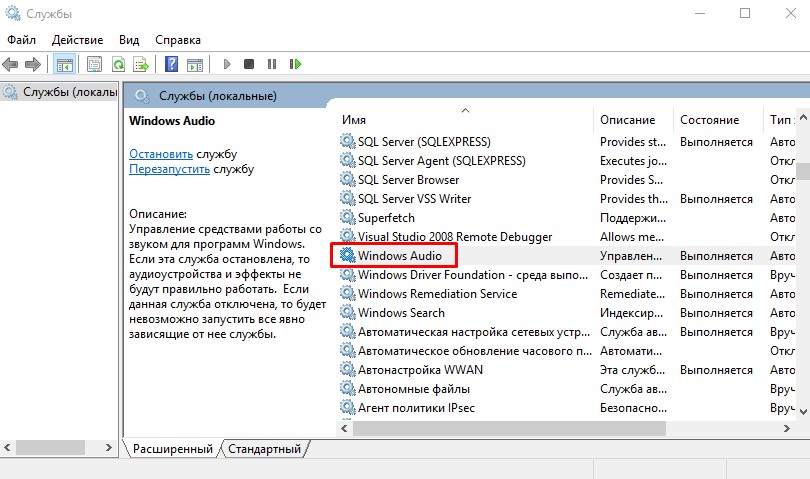Restart the service with the restart icon
810x479 pixels.
(x=295, y=64)
